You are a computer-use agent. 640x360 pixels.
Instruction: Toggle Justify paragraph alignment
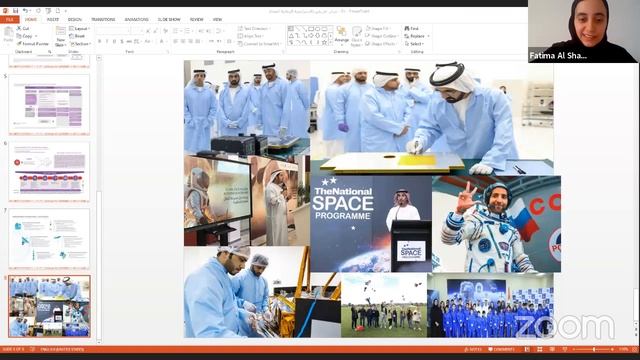click(x=198, y=41)
